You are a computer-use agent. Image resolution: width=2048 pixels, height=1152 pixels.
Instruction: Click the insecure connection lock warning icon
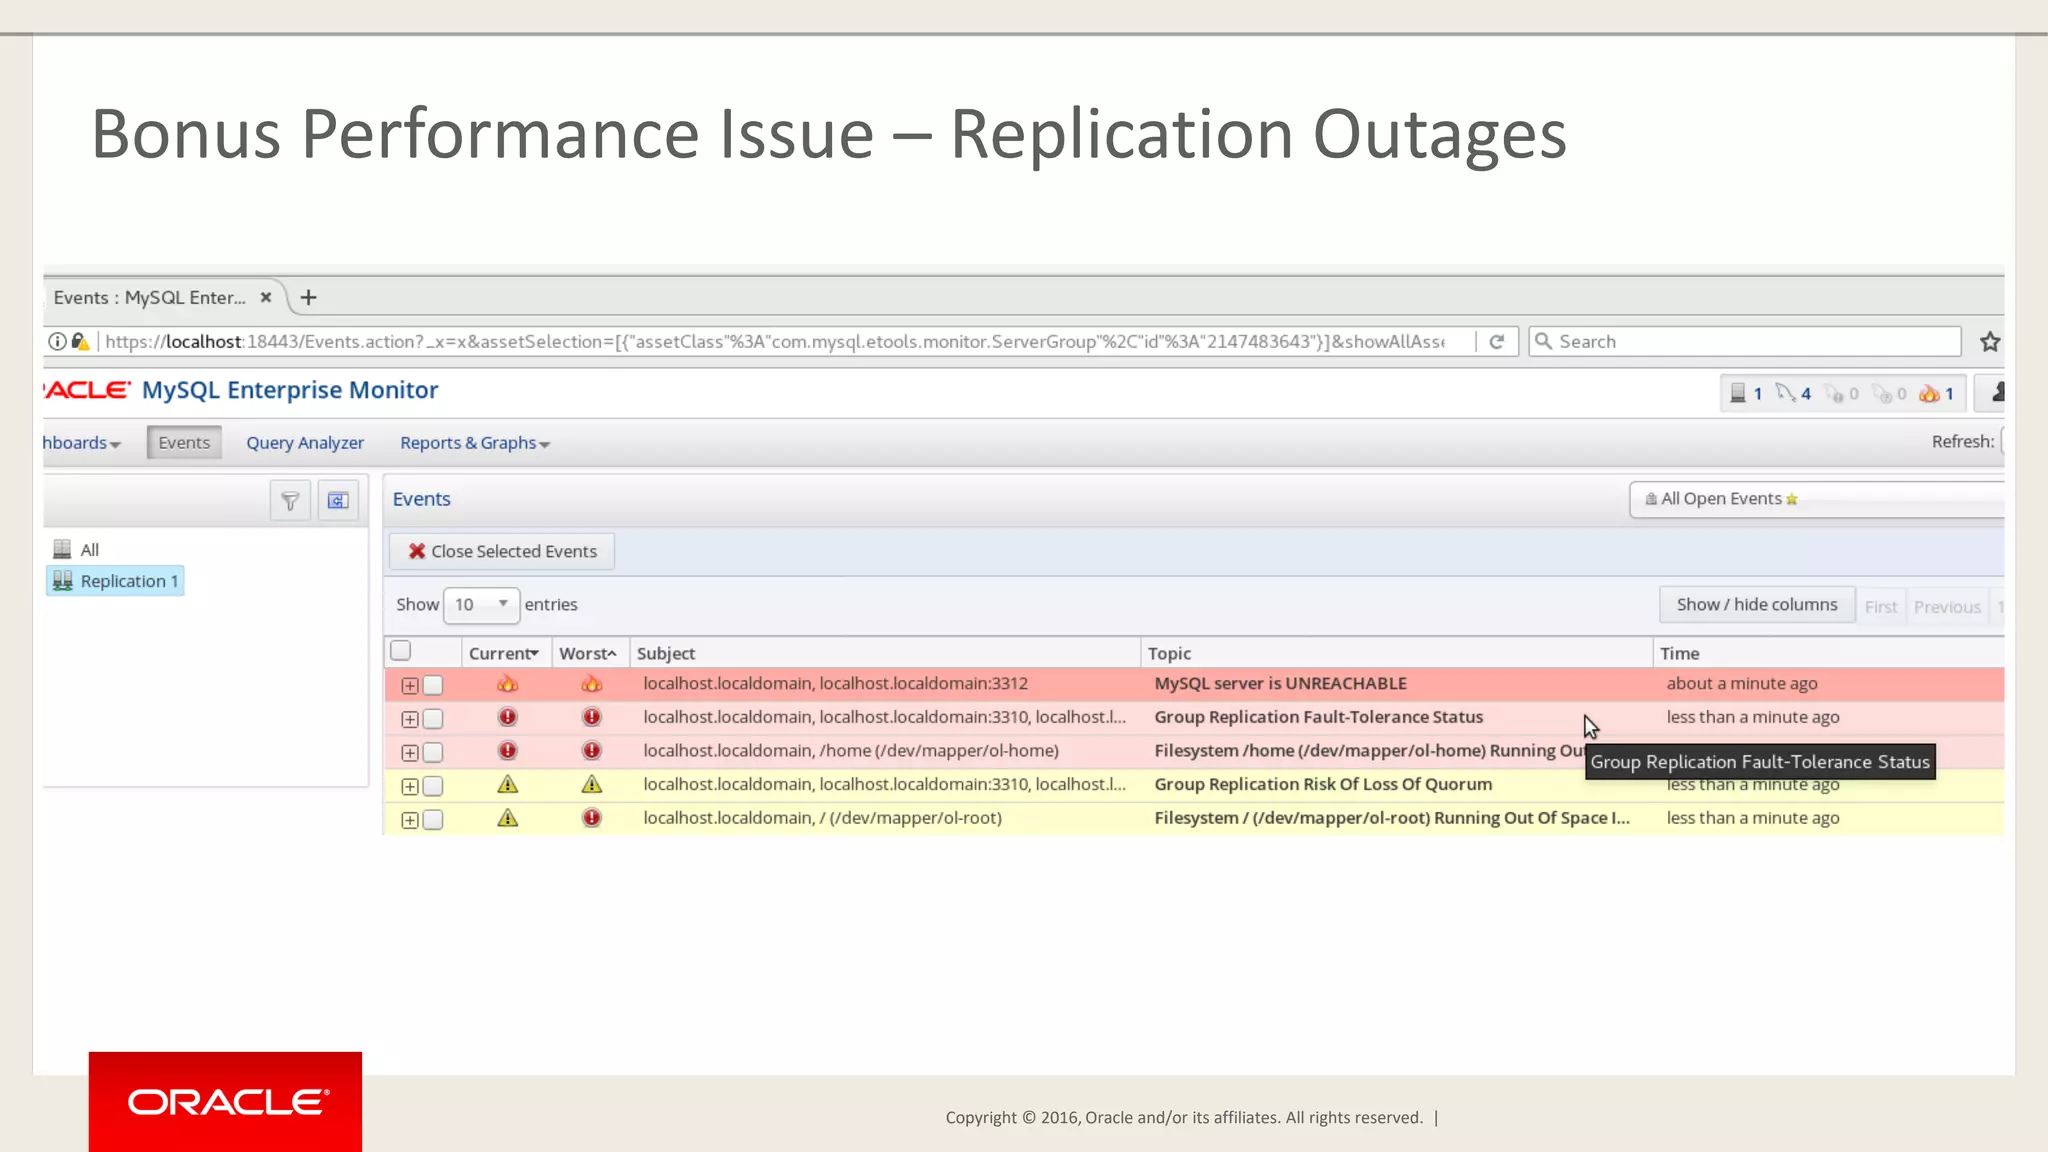pos(81,341)
